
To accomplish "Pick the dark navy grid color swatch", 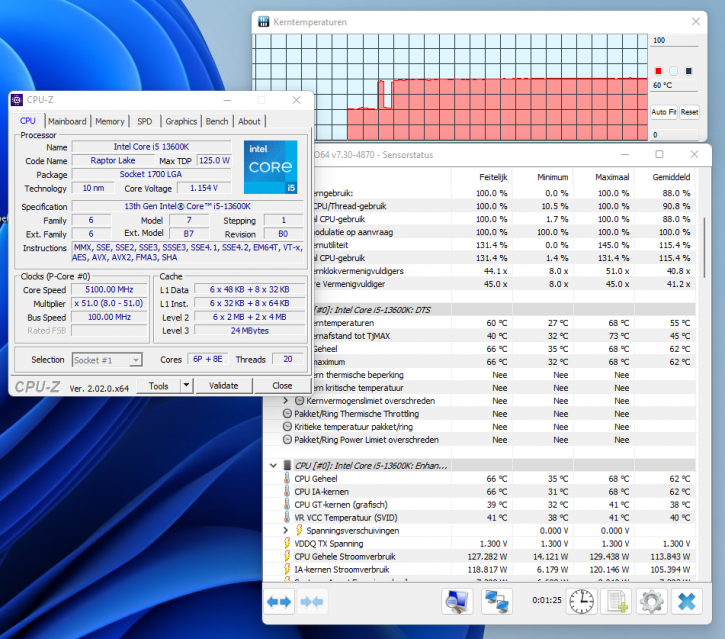I will coord(688,71).
